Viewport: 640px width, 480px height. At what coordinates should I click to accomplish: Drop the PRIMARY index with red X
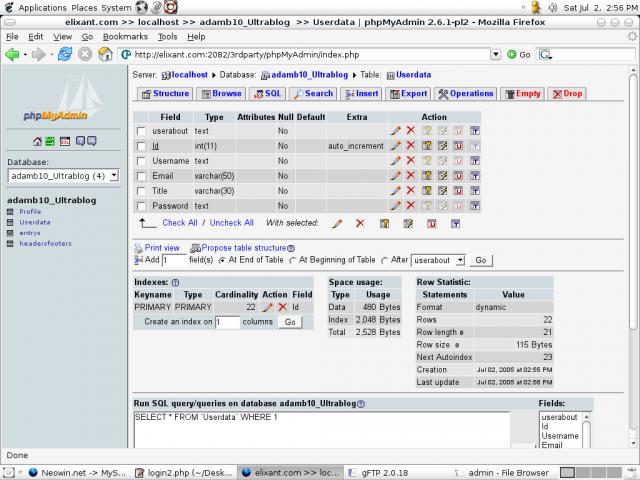282,307
